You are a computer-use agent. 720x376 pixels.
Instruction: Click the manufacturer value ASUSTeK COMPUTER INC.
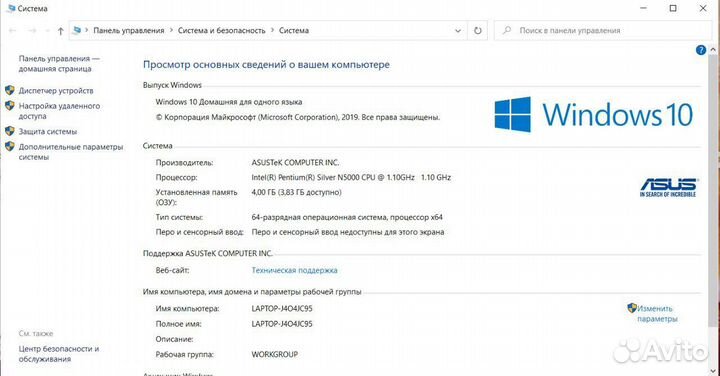295,163
